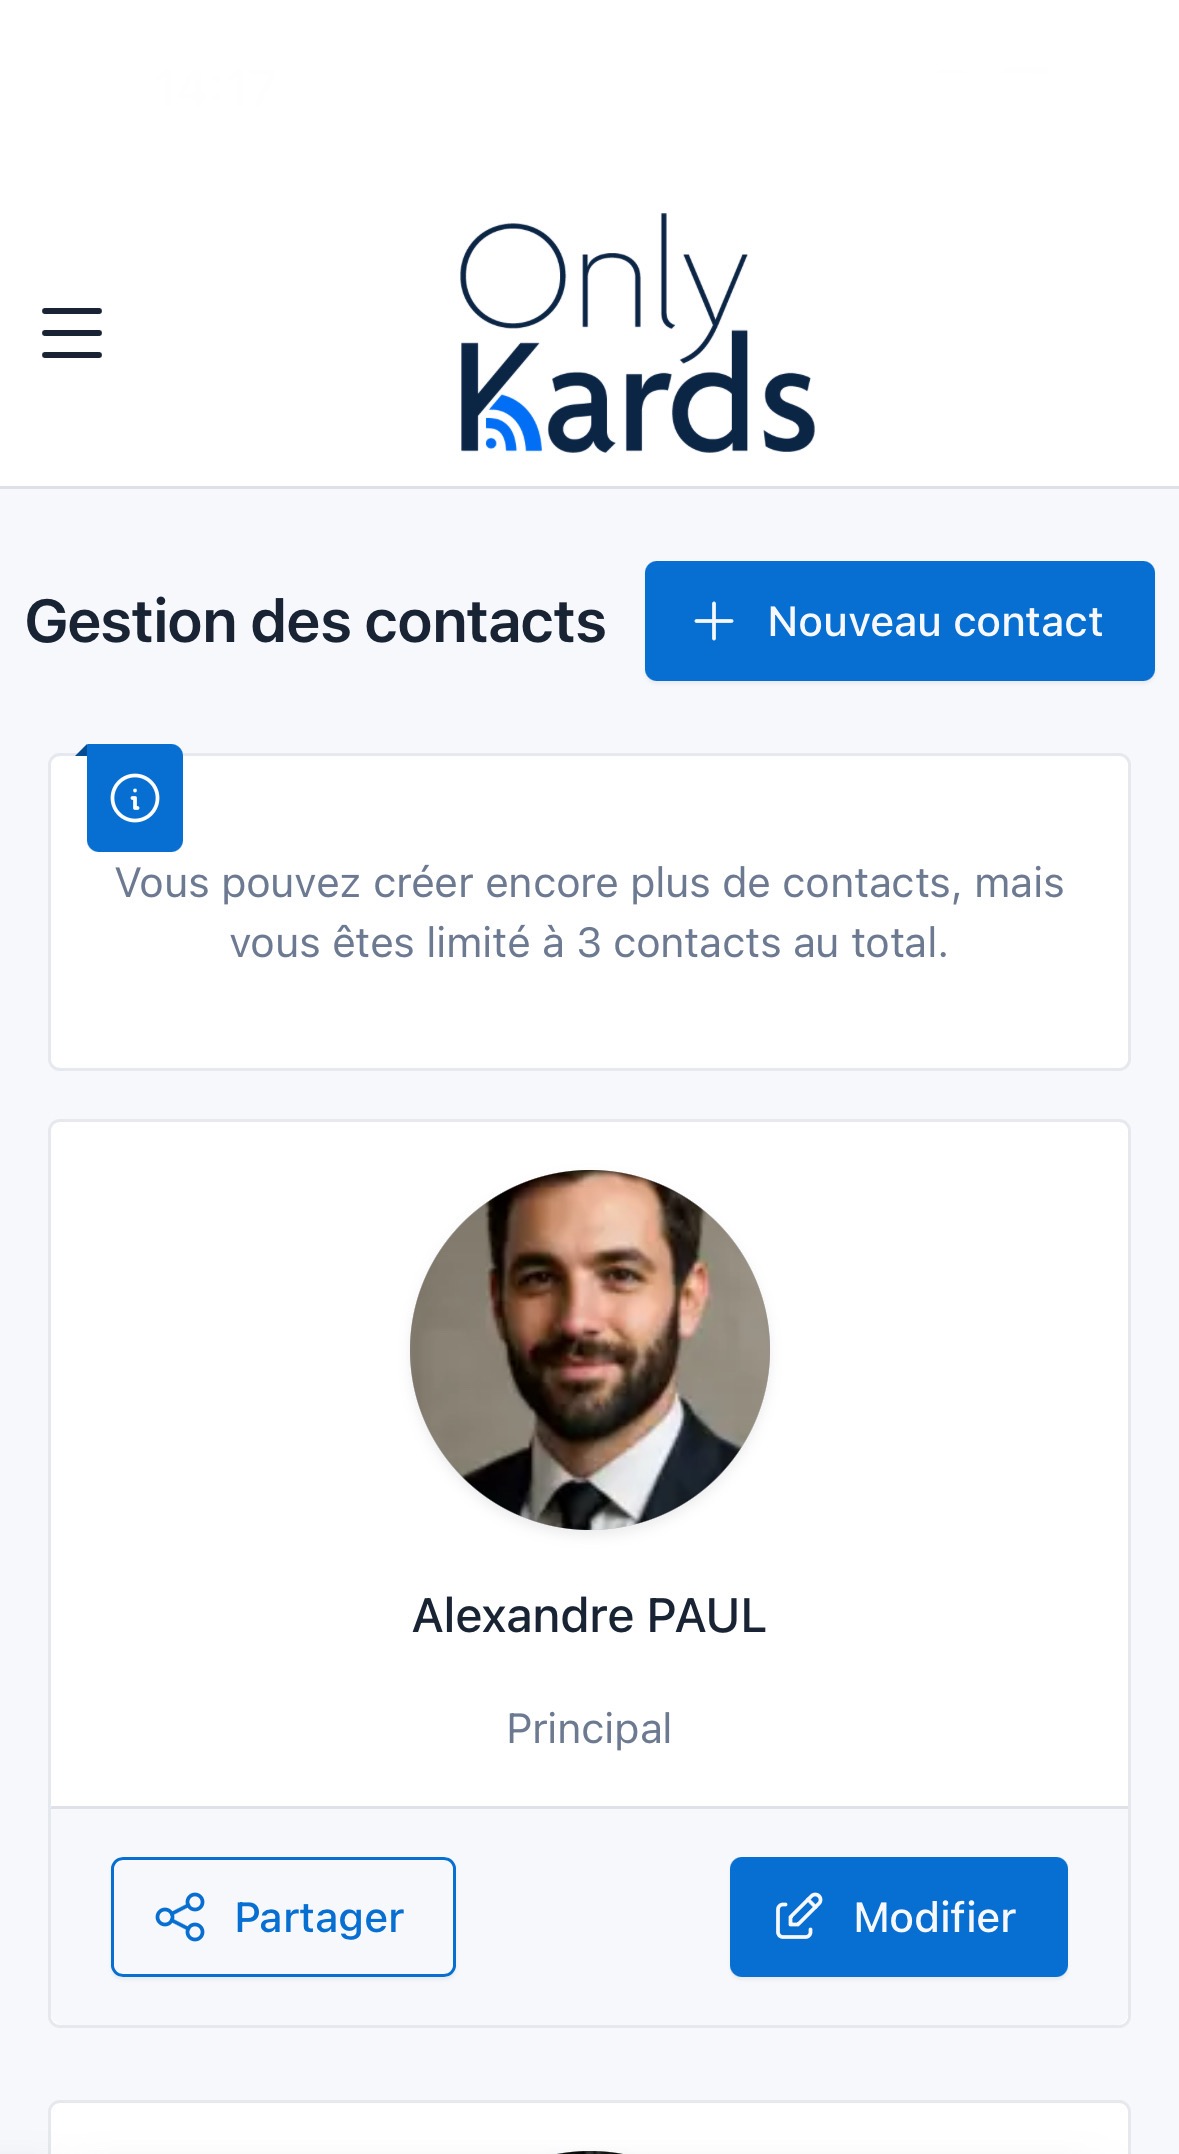1179x2154 pixels.
Task: Share Alexandre PAUL via Partager text
Action: pyautogui.click(x=319, y=1917)
